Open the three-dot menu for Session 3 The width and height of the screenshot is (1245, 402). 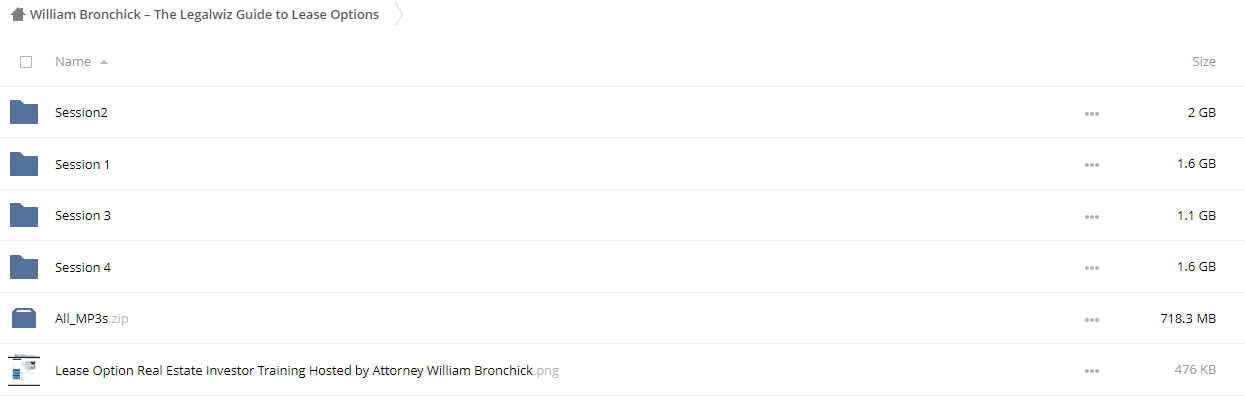[x=1091, y=217]
